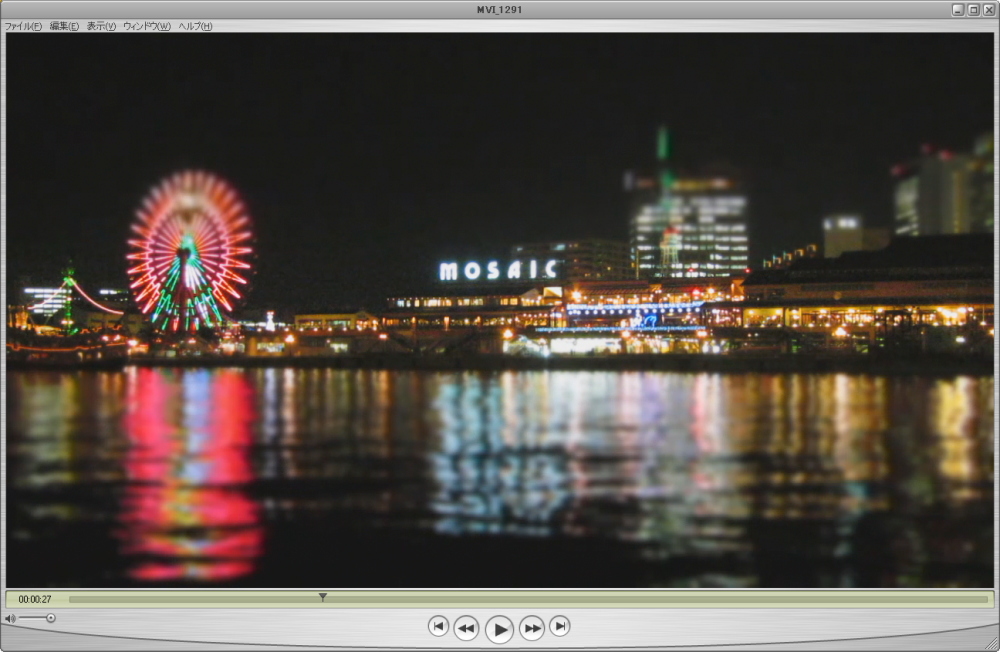This screenshot has width=1000, height=652.
Task: Click the timeline track past the playhead
Action: click(657, 599)
